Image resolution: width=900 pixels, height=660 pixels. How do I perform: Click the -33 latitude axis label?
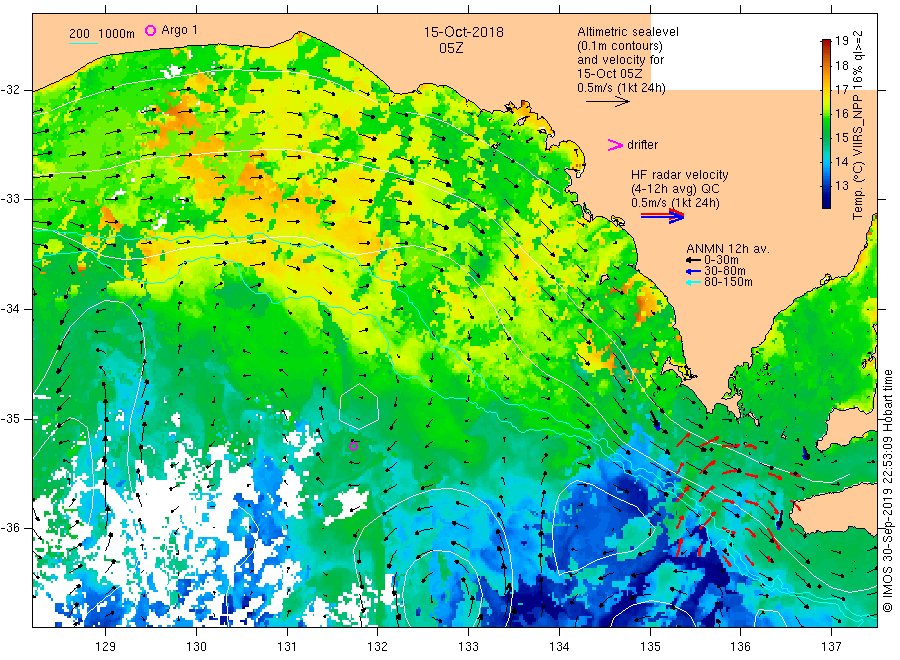click(11, 199)
